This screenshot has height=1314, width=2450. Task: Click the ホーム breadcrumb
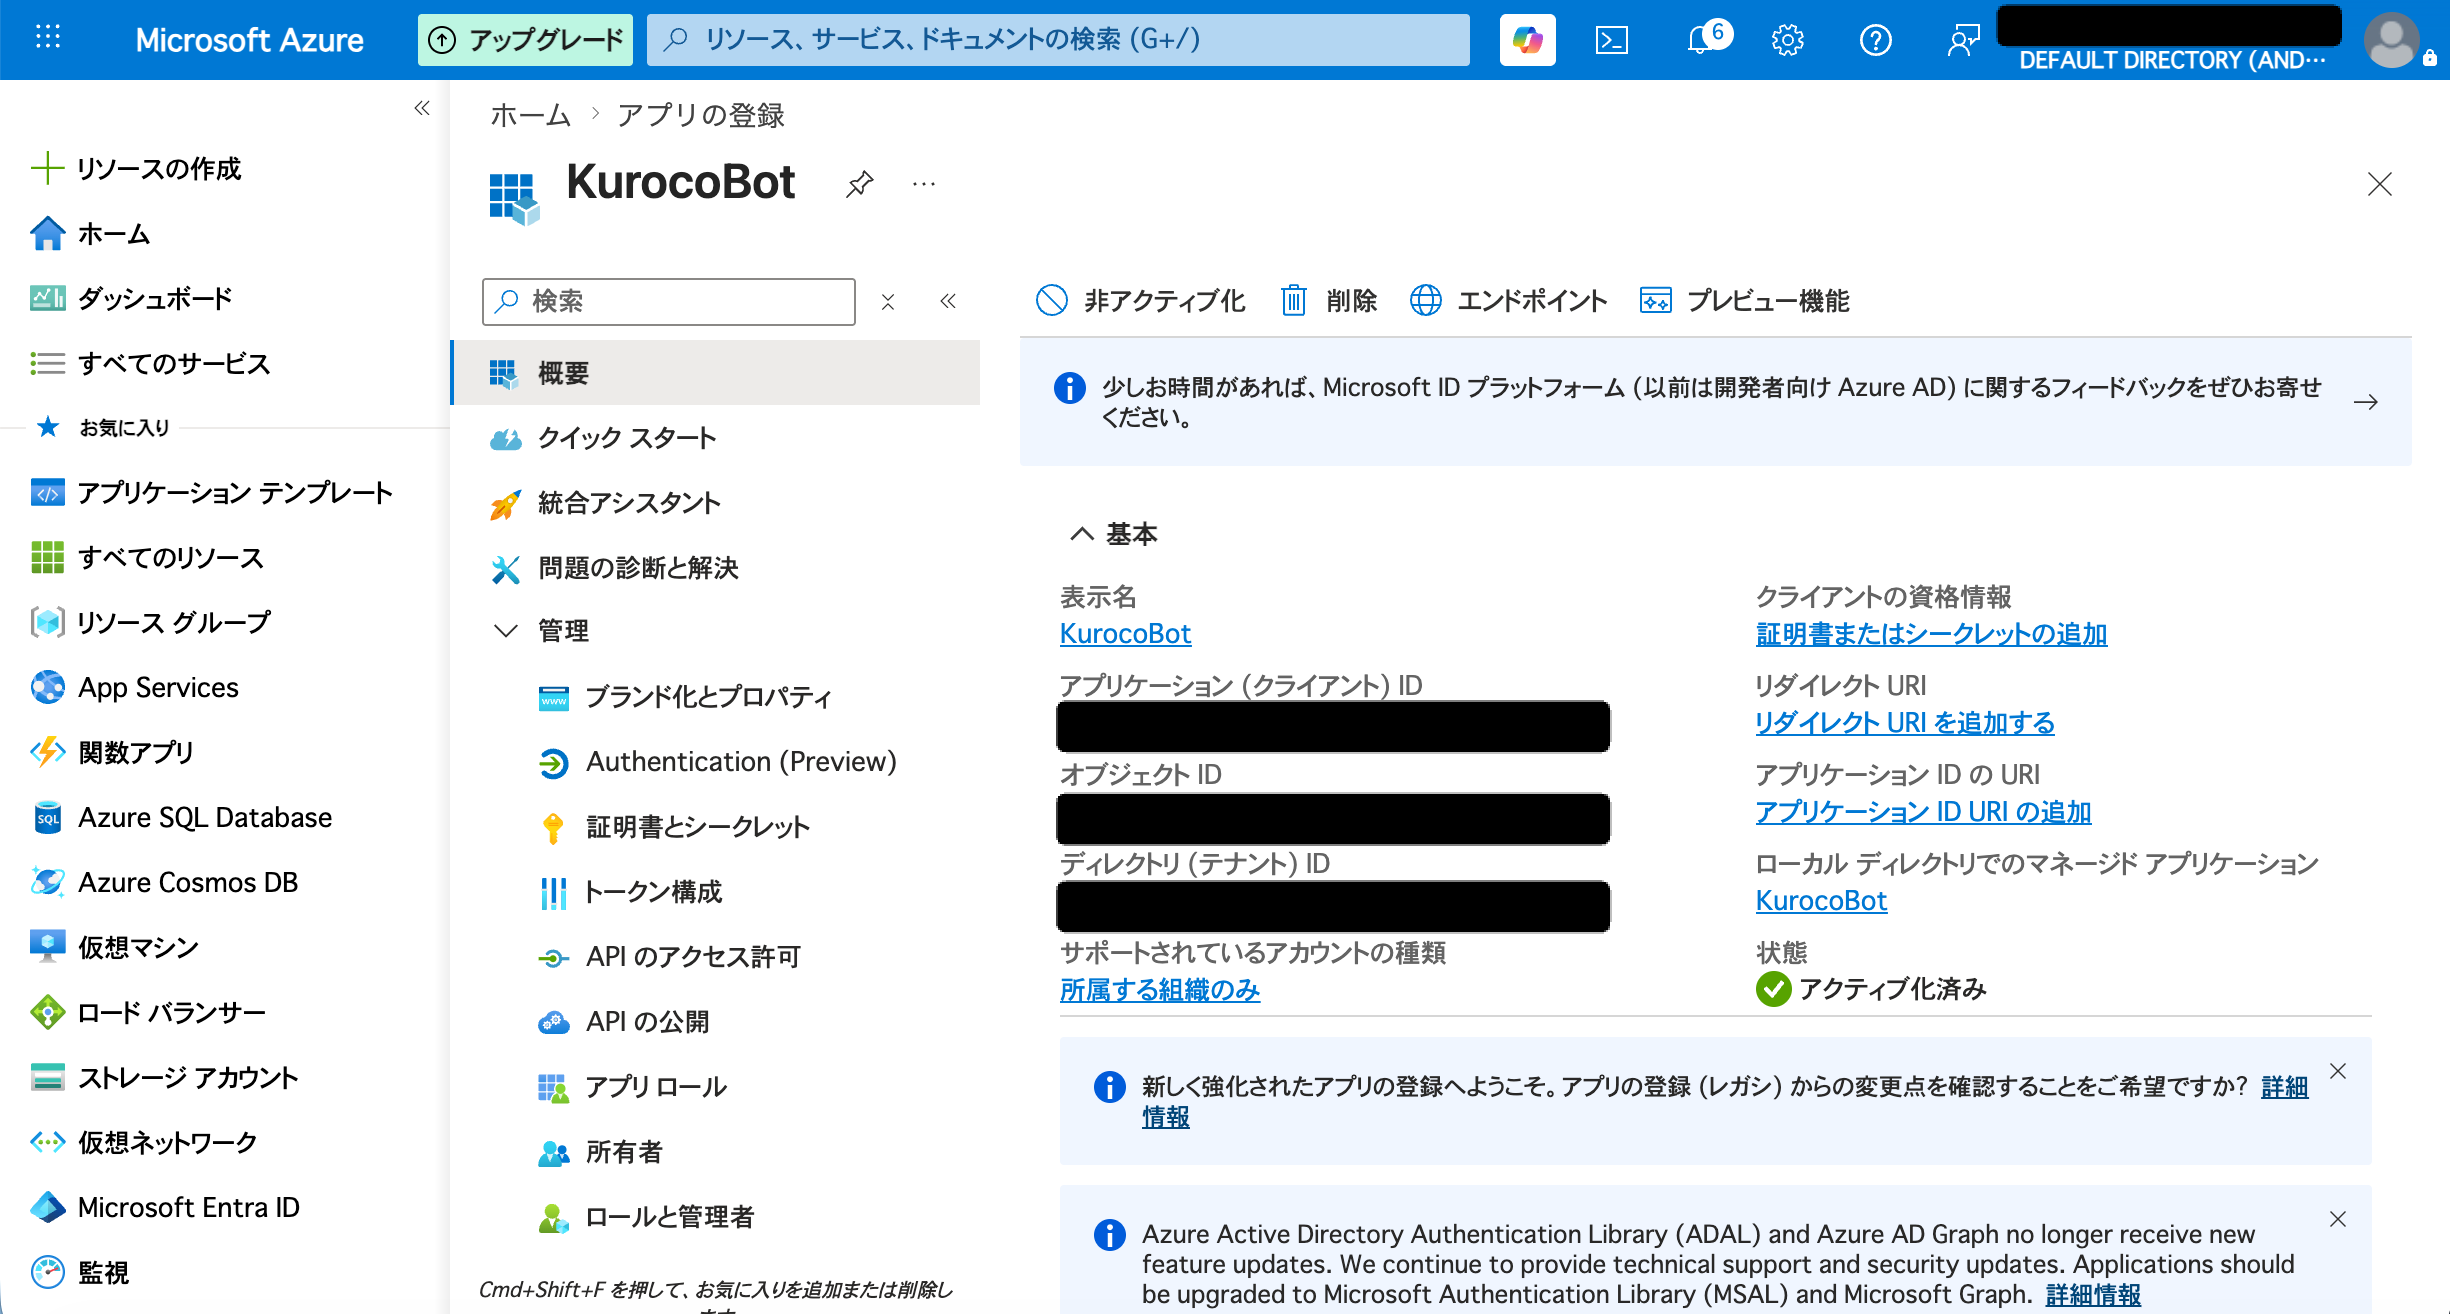point(531,115)
